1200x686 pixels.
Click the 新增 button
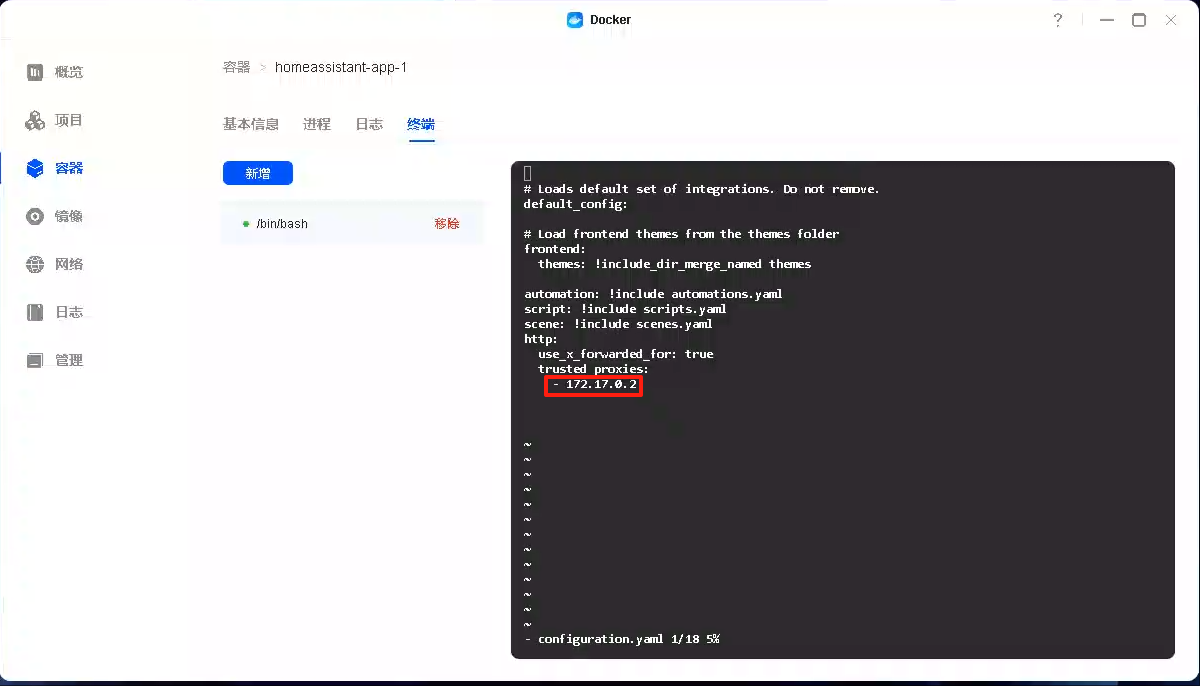click(x=257, y=172)
